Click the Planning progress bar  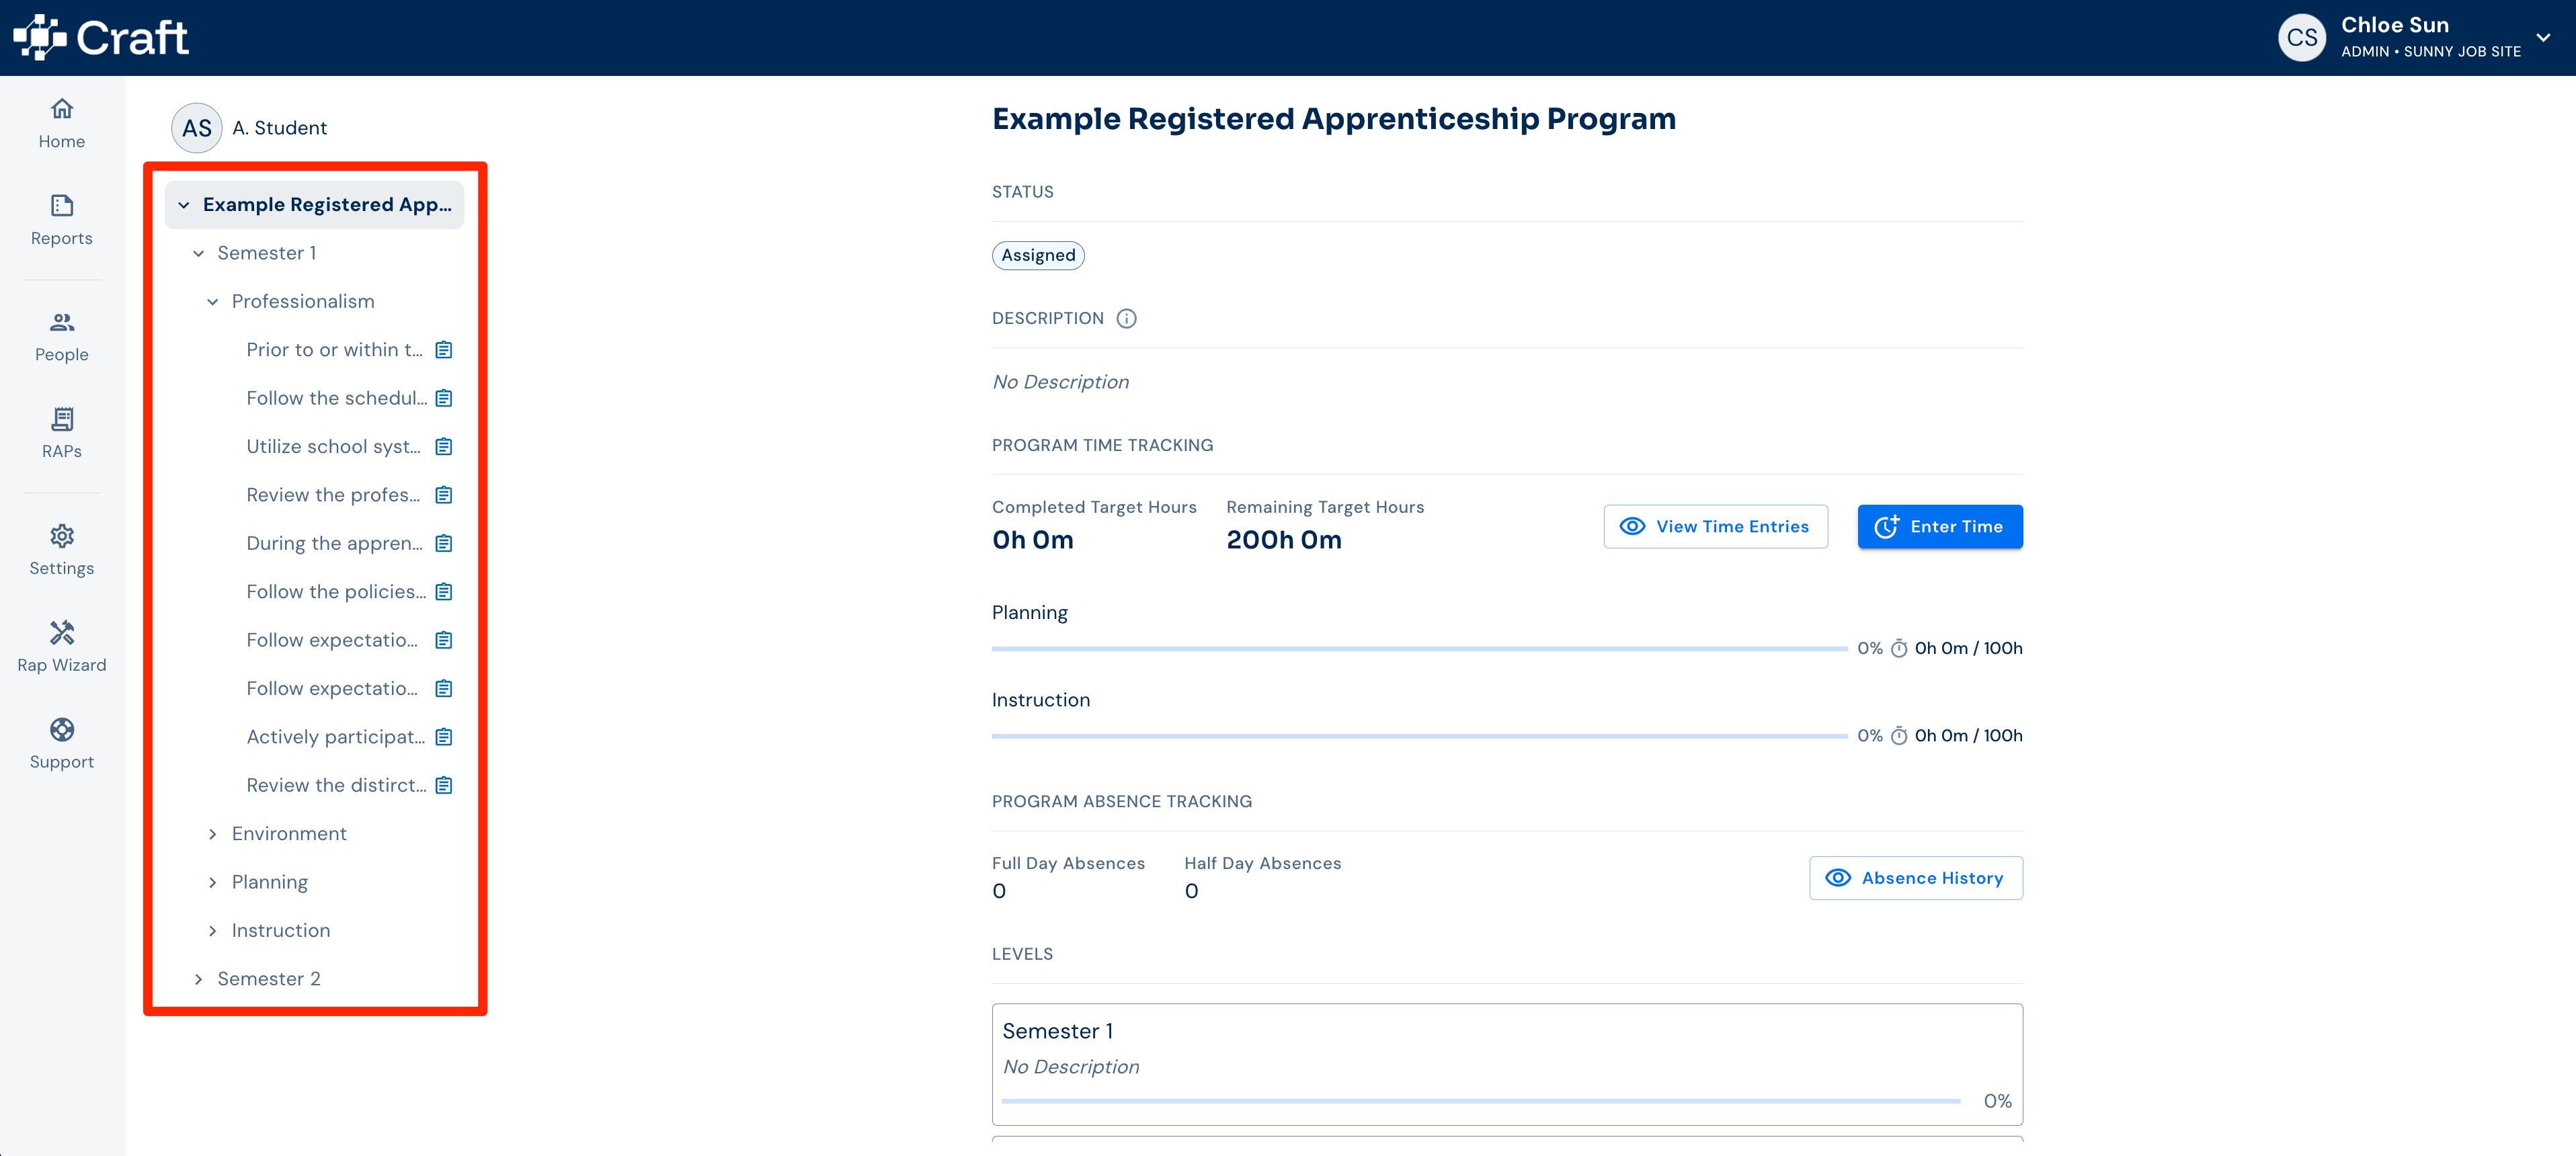[1419, 649]
